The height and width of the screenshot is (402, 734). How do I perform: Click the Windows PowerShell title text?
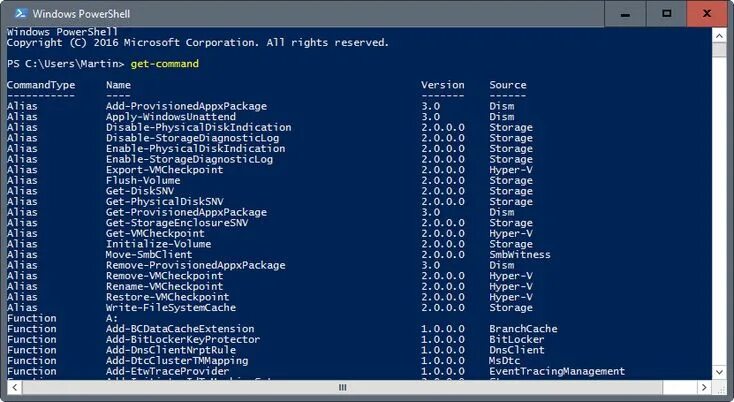tap(81, 14)
